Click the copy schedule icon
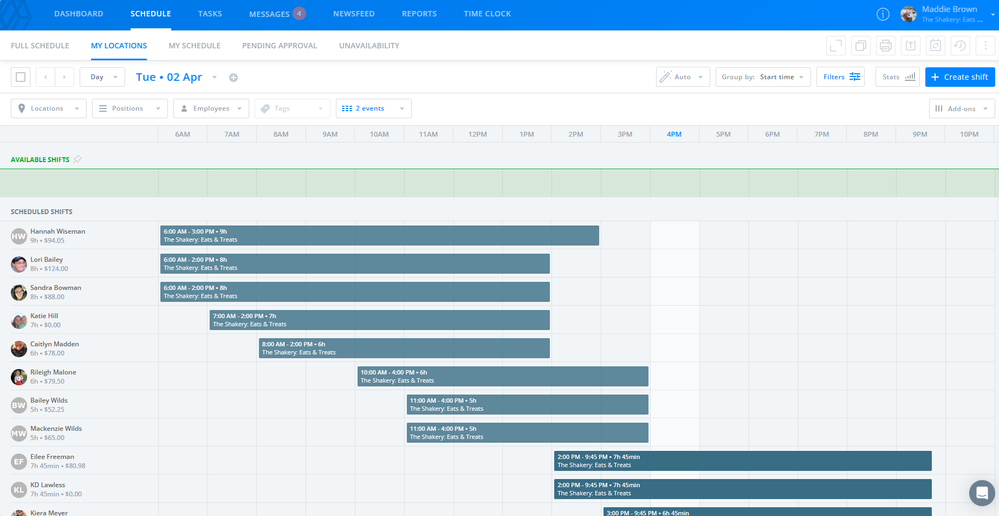Screen dimensions: 999x516 (x=860, y=46)
